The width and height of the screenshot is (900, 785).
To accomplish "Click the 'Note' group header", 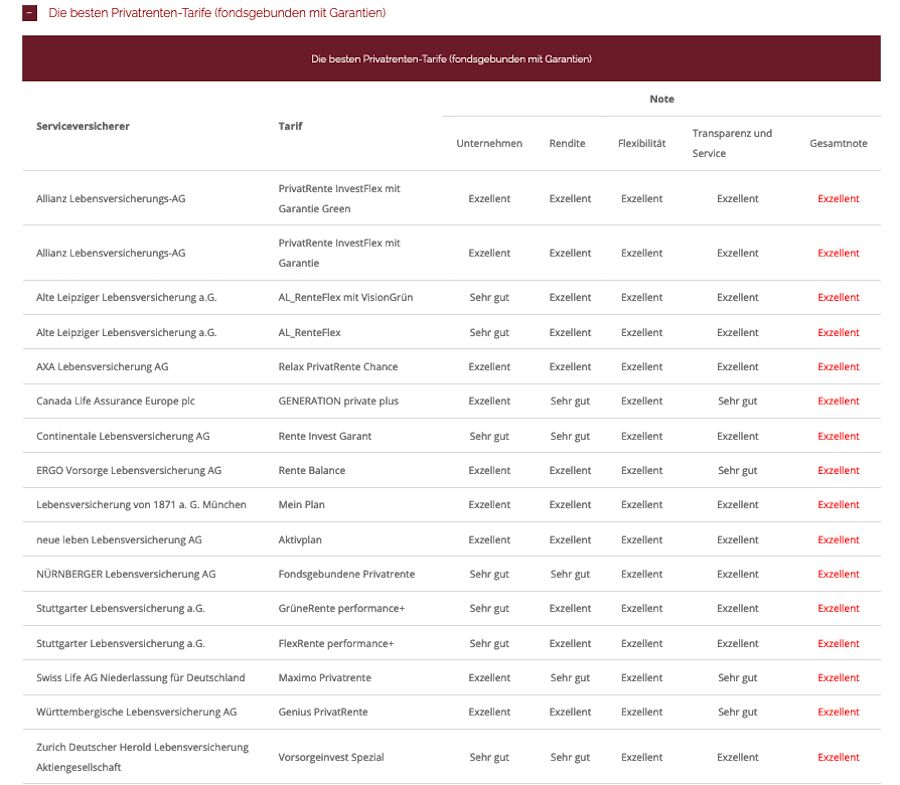I will tap(662, 99).
